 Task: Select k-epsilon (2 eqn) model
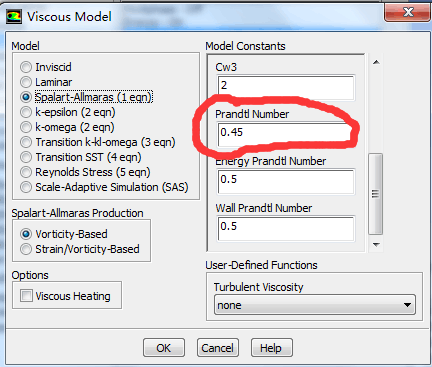[26, 112]
